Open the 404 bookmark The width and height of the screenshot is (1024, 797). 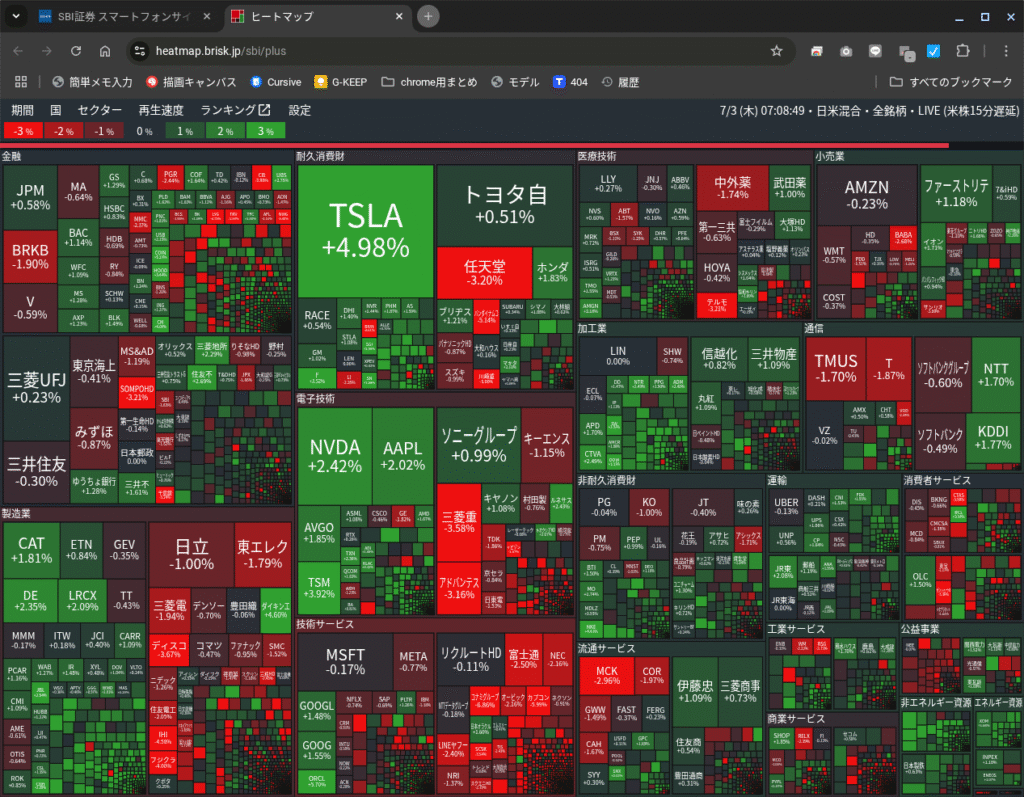(570, 82)
